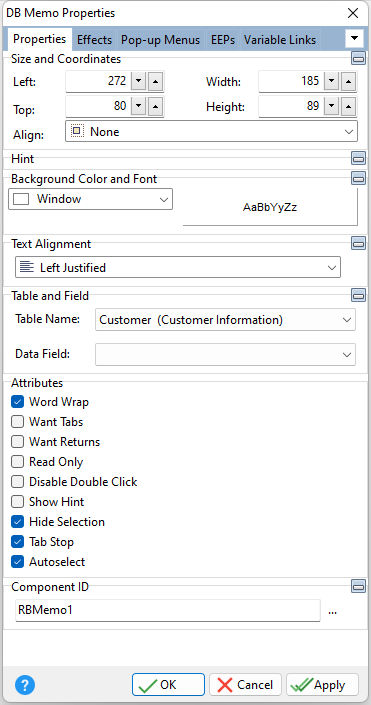Click the Top value input field
This screenshot has height=705, width=371.
(x=98, y=106)
